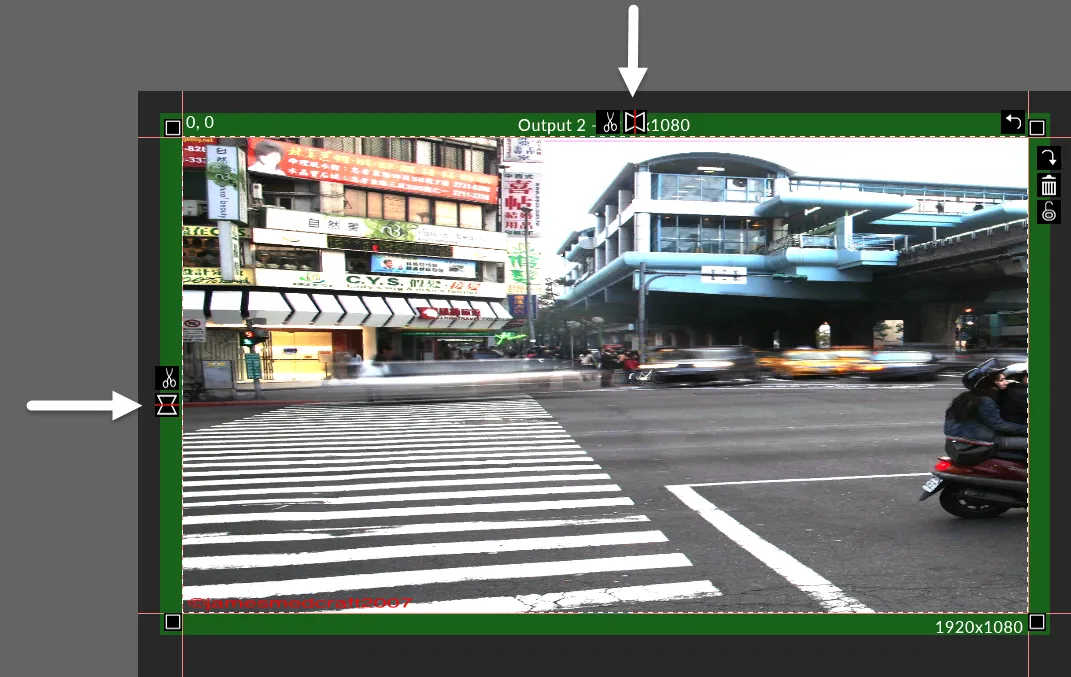Select the bottom-left corner resize handle
Viewport: 1071px width, 677px height.
172,622
